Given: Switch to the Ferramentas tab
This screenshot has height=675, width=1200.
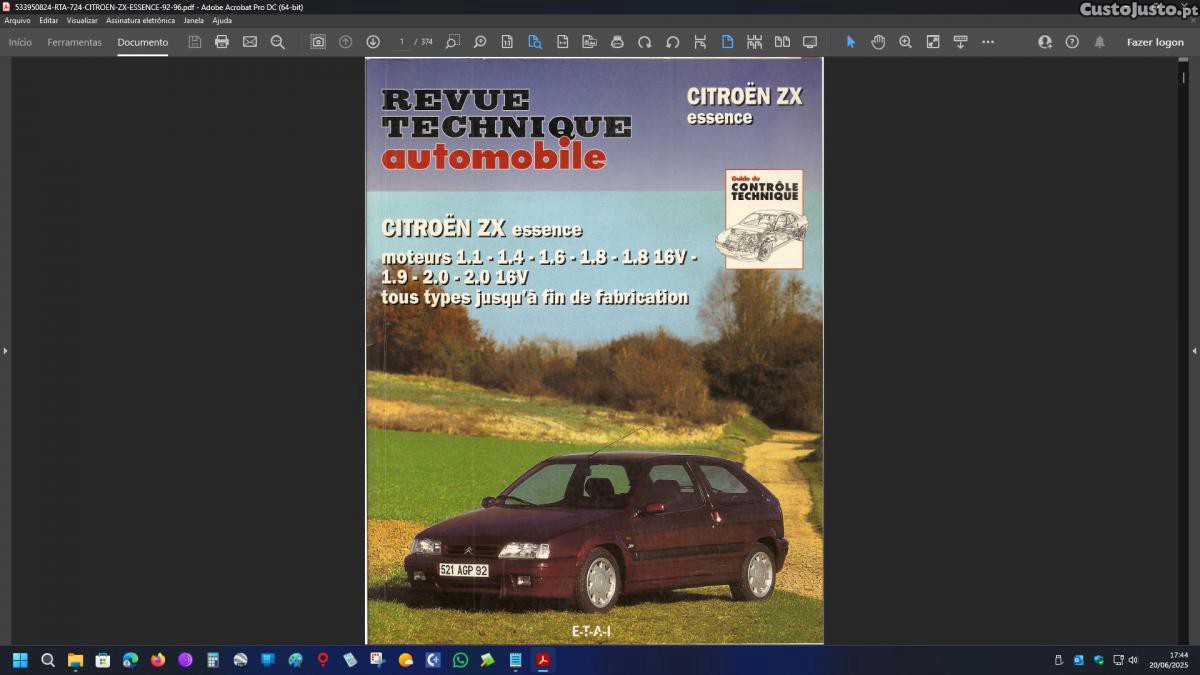Looking at the screenshot, I should [x=74, y=42].
